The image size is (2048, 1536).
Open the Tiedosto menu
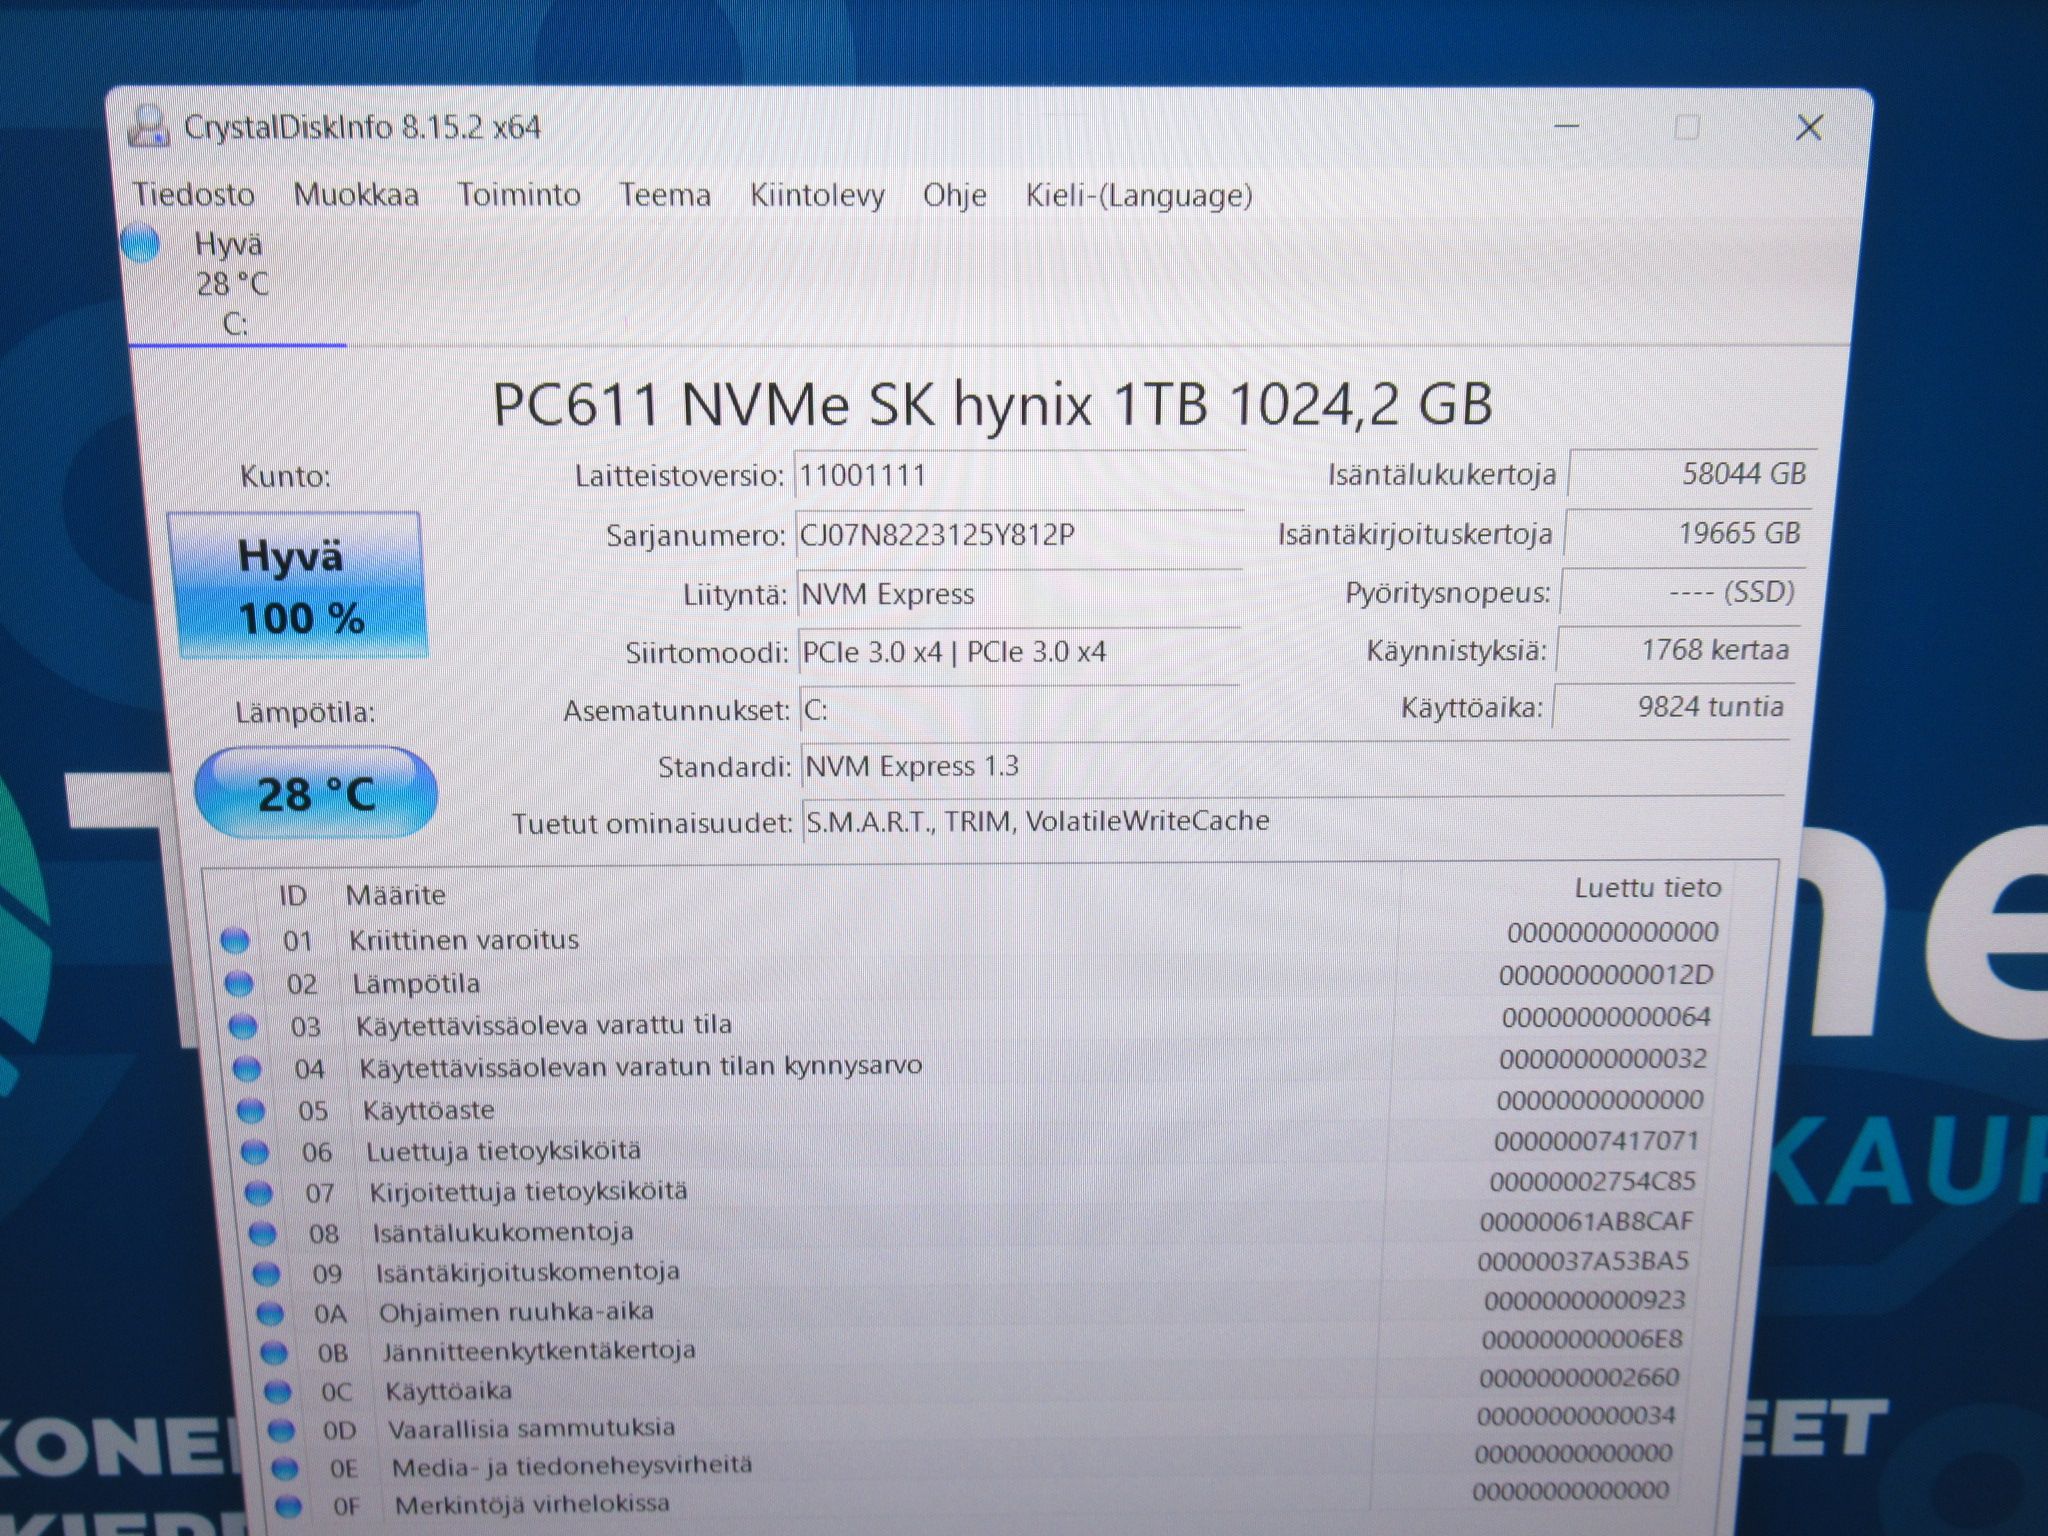[x=194, y=194]
